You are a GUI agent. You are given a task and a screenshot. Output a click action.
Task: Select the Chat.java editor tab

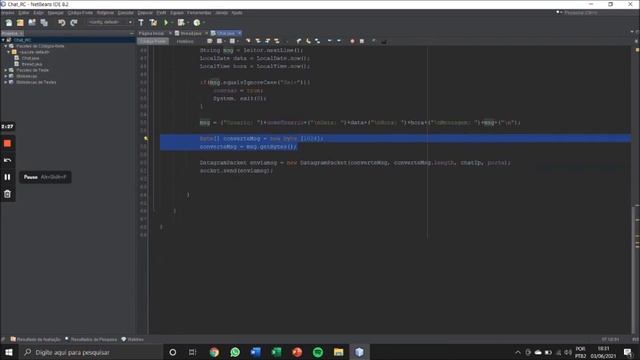226,33
